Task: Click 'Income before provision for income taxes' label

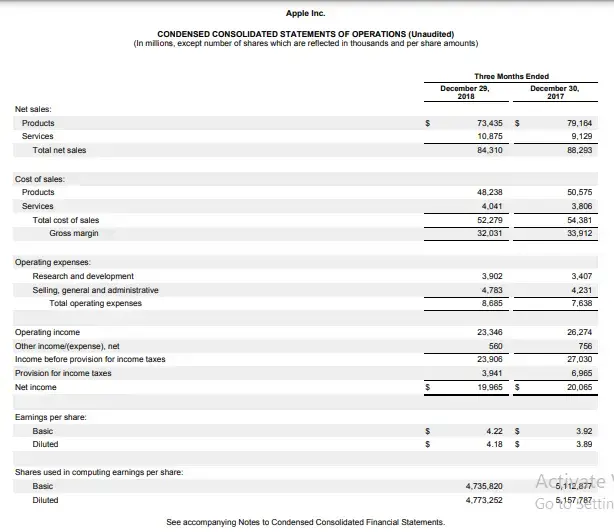Action: [x=90, y=359]
